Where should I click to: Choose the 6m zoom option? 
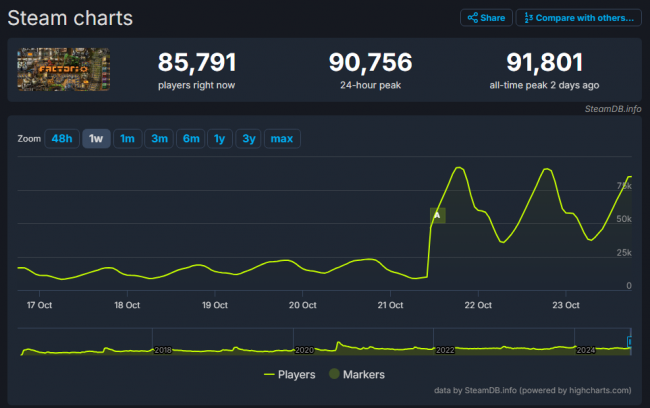(x=189, y=139)
